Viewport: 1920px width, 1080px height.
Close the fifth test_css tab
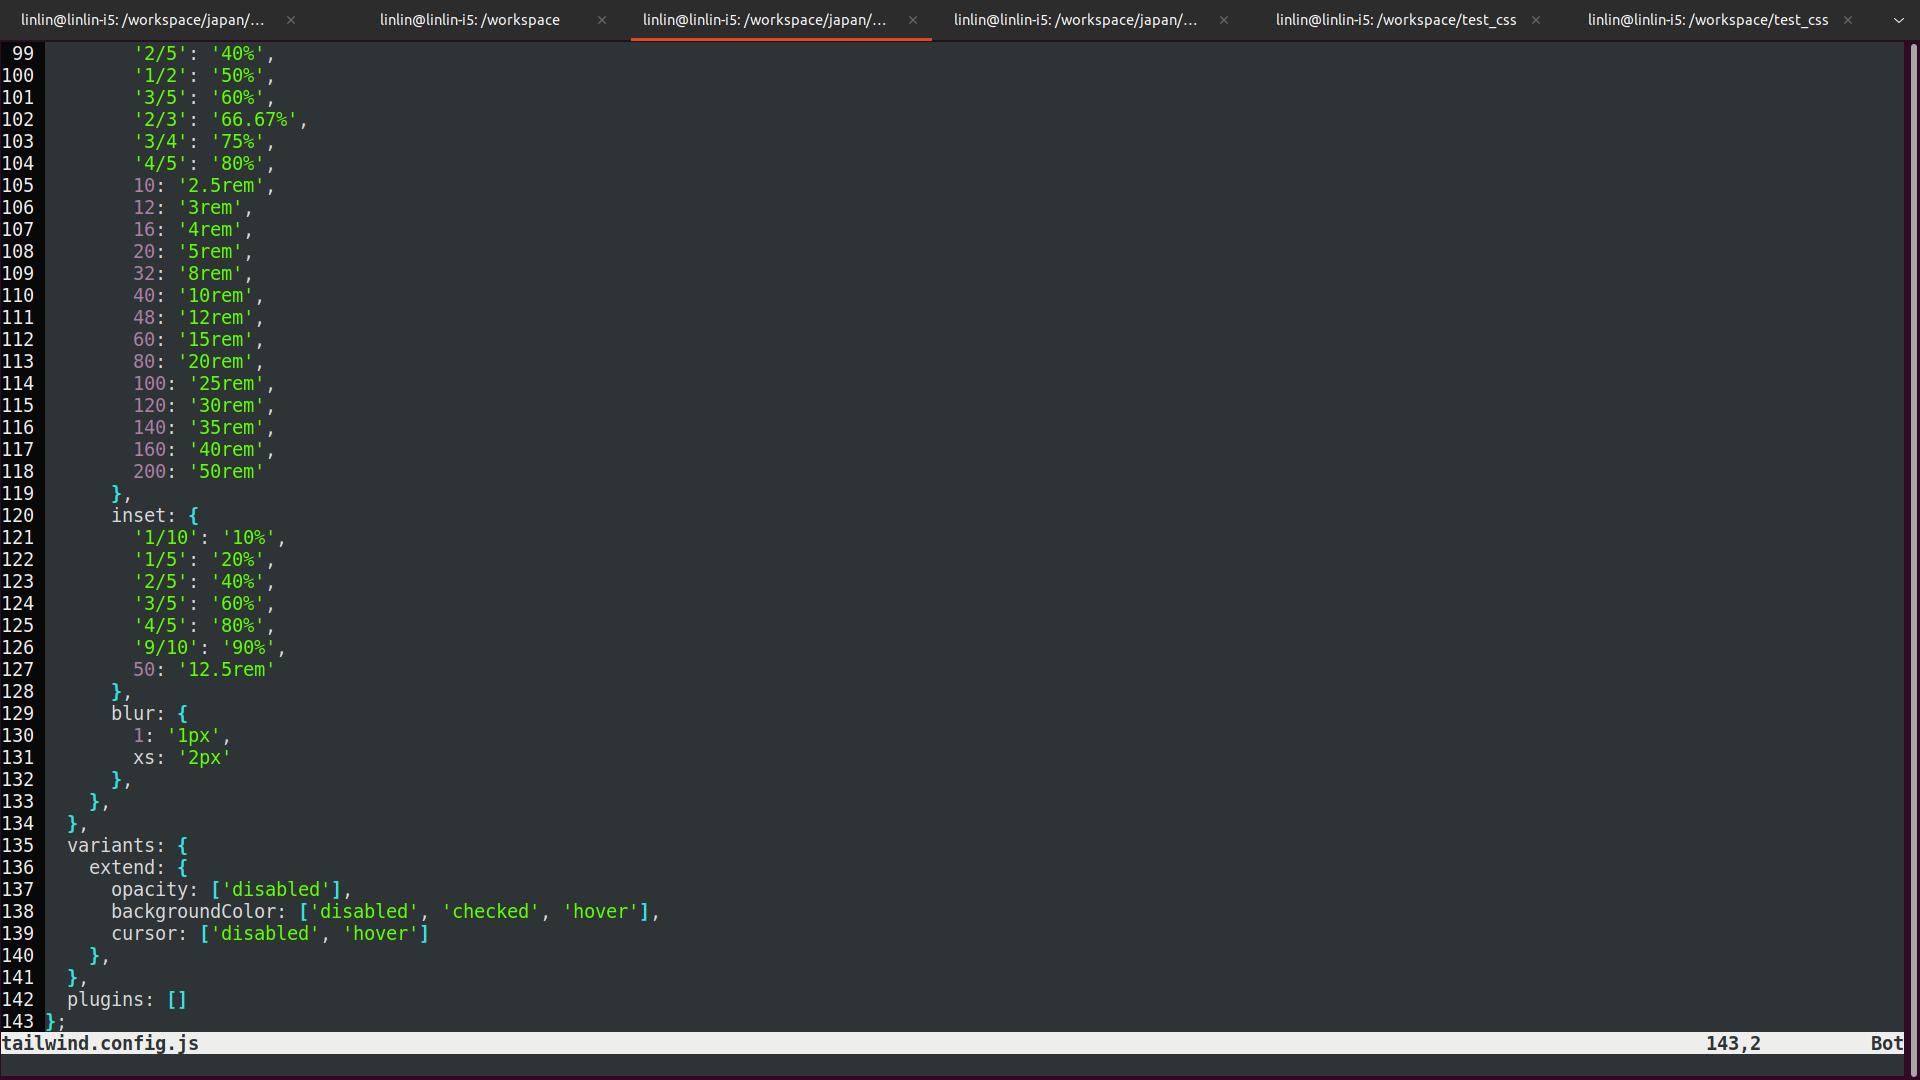[x=1536, y=20]
